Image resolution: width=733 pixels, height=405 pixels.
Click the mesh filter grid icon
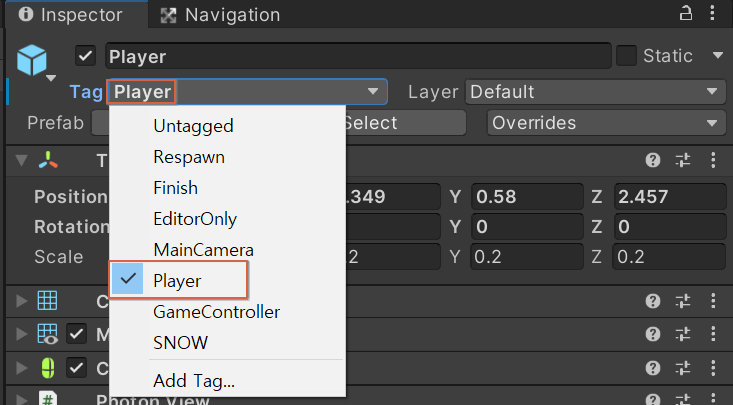[x=48, y=300]
